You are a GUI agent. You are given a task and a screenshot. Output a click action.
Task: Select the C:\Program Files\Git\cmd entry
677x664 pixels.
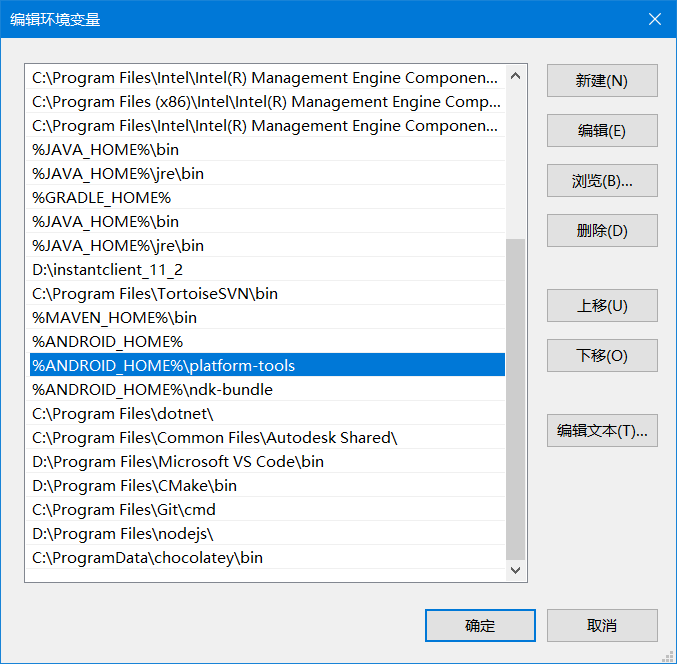click(267, 510)
